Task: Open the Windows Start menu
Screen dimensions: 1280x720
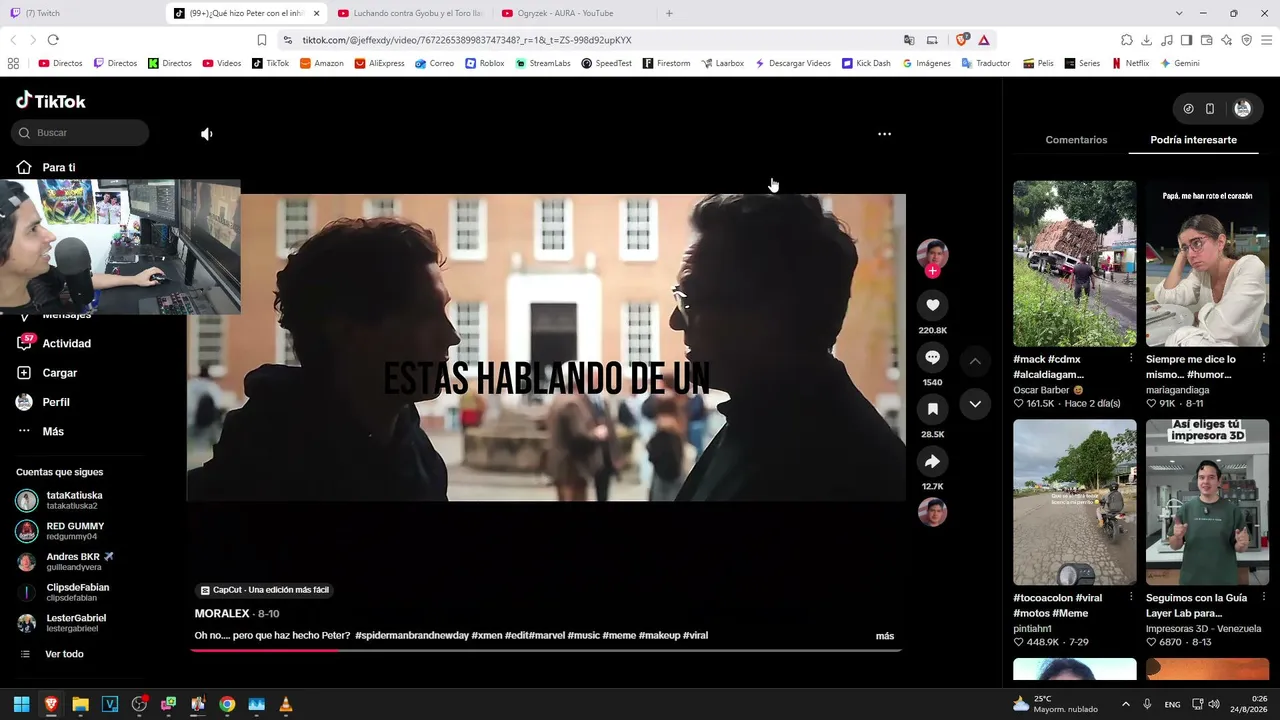Action: 21,704
